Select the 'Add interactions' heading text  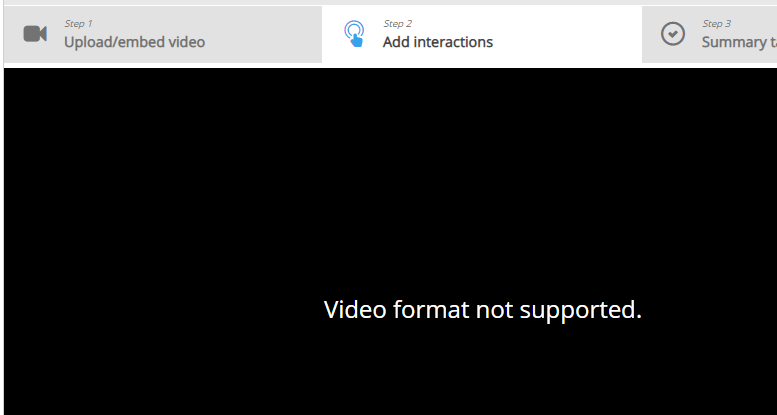pyautogui.click(x=438, y=42)
